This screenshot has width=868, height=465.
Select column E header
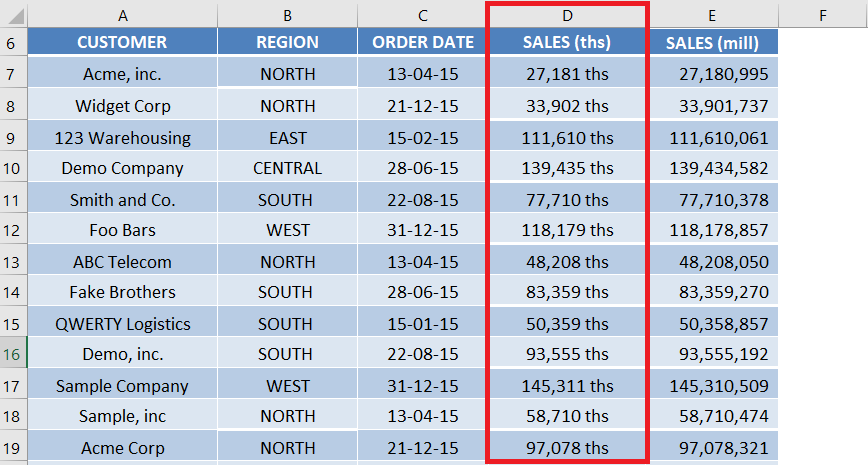(713, 15)
